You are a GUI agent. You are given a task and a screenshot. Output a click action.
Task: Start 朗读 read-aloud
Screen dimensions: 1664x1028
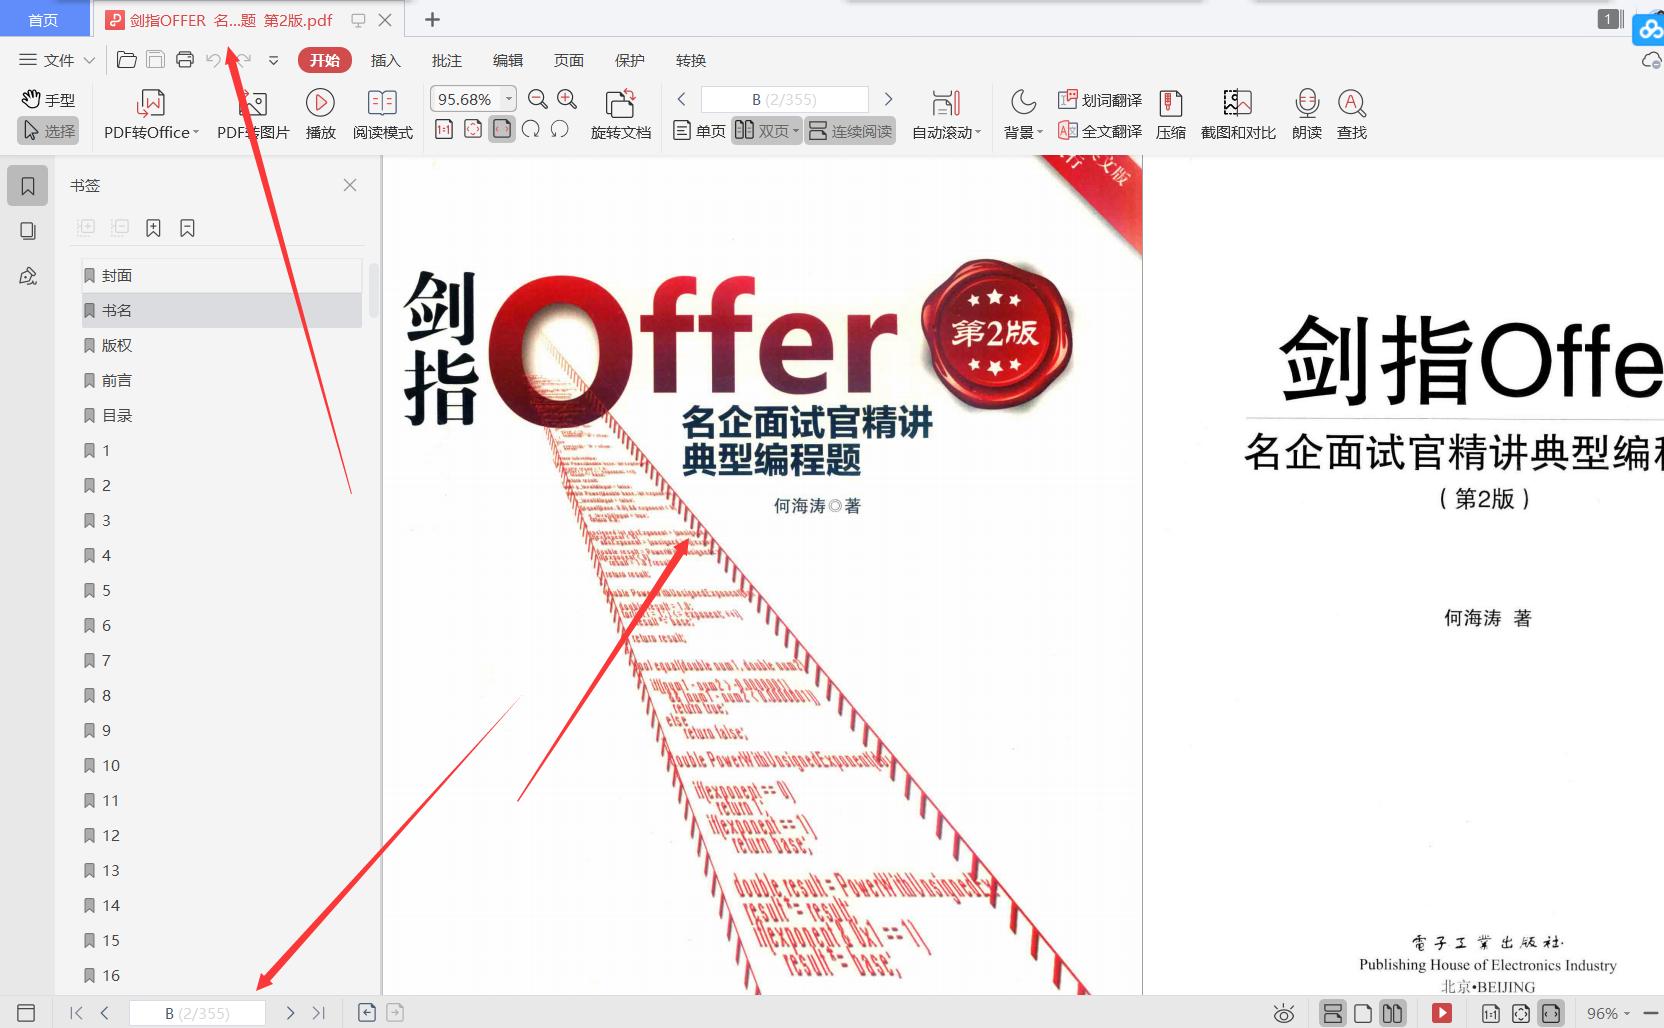1305,113
